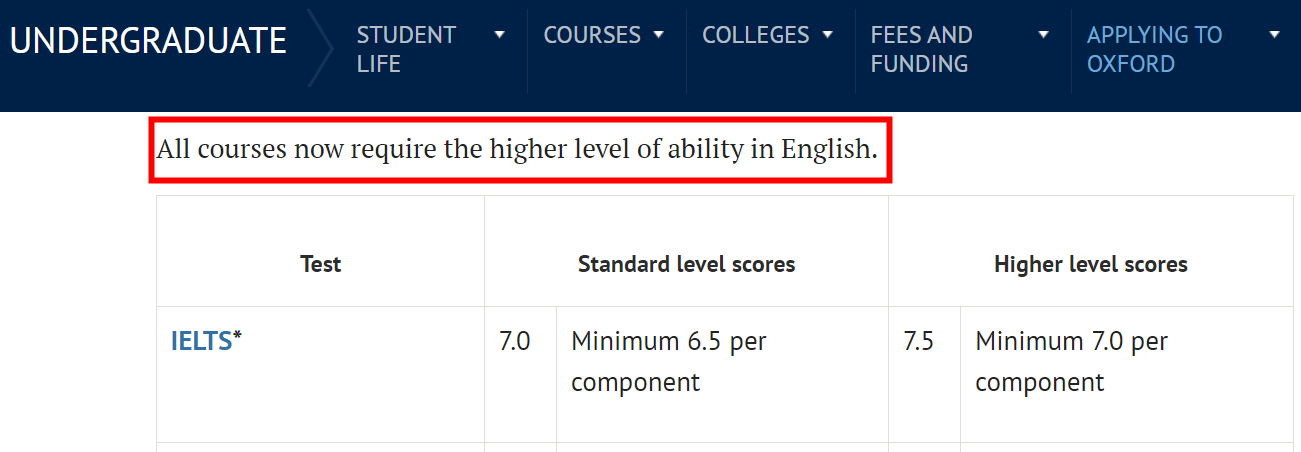Click the 7.0 standard IELTS score cell
Image resolution: width=1301 pixels, height=452 pixels.
[x=515, y=341]
